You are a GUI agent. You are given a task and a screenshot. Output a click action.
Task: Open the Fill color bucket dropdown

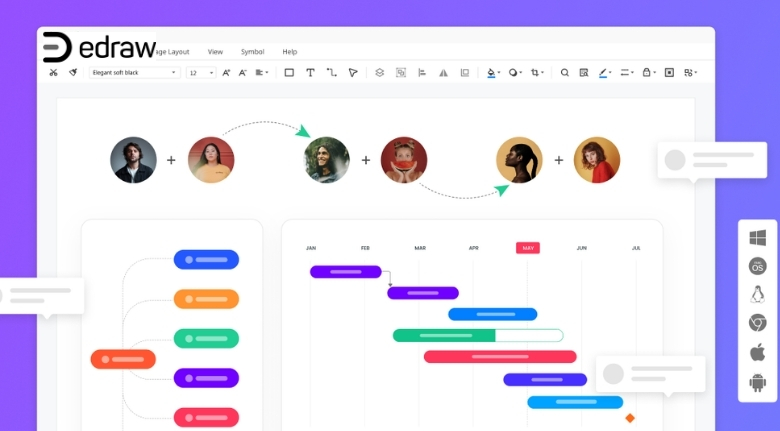[x=493, y=73]
